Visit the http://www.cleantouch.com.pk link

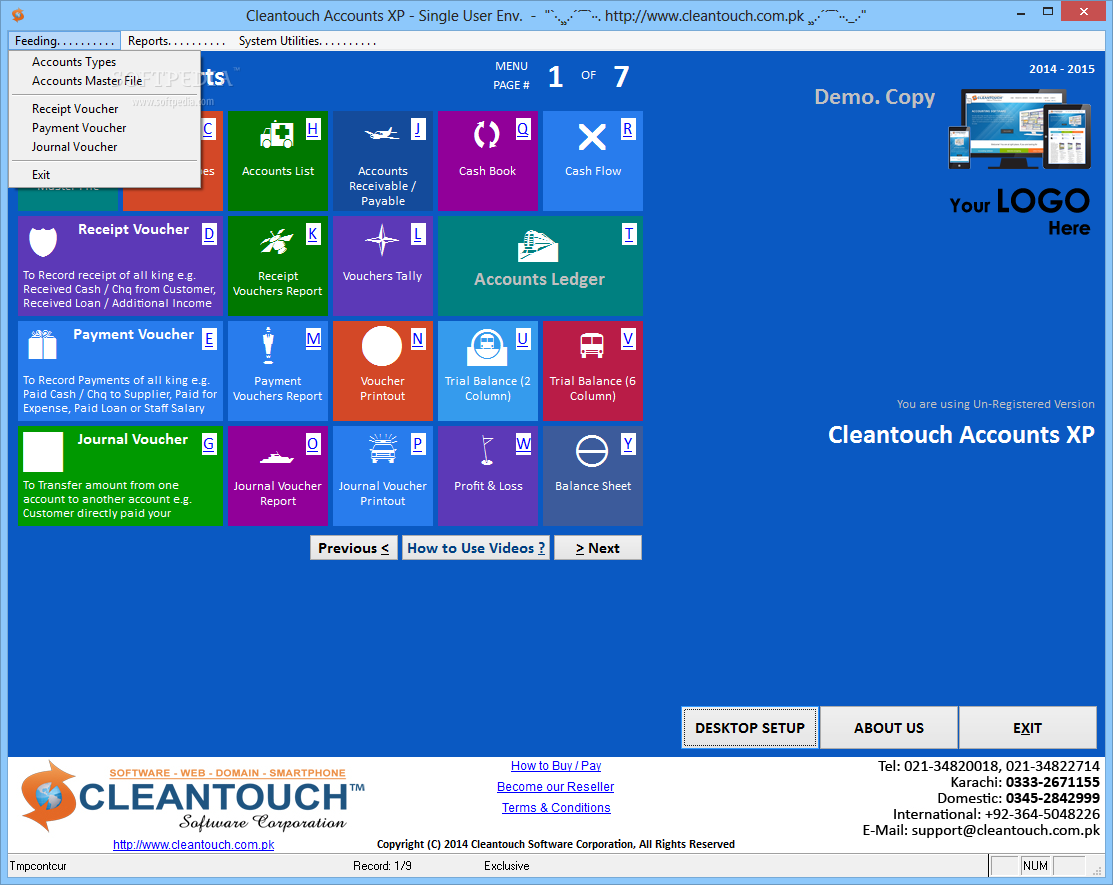coord(193,845)
